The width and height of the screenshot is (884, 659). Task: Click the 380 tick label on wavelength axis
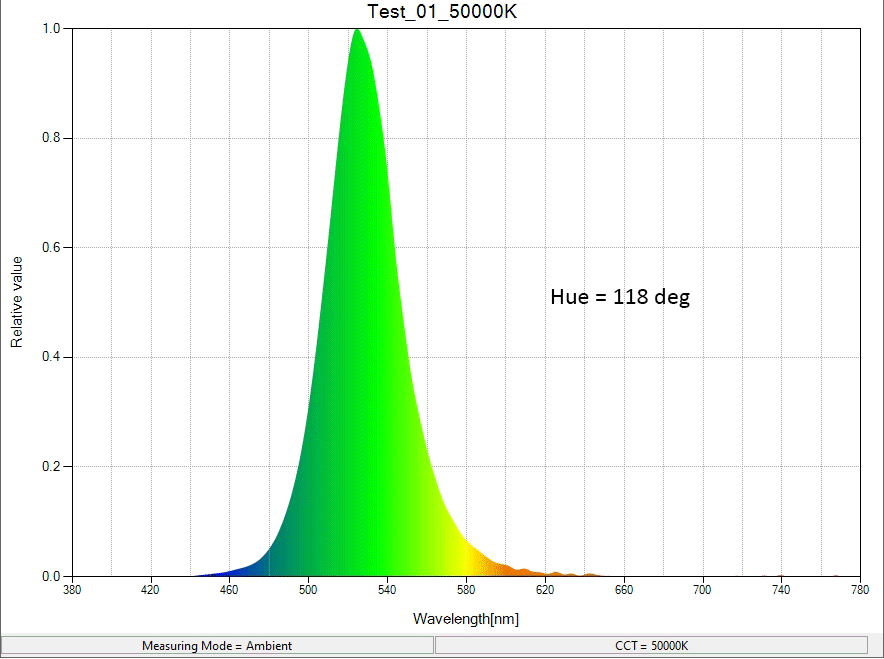[72, 590]
